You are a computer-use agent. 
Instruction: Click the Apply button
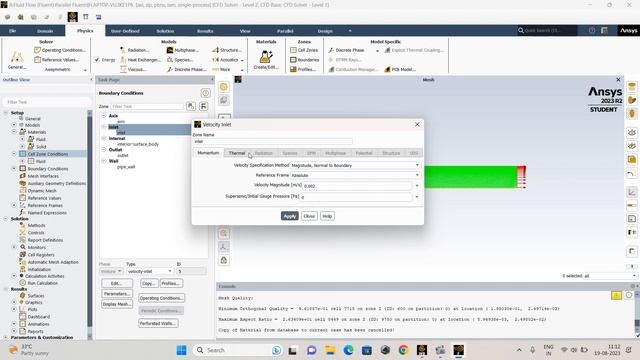point(290,216)
